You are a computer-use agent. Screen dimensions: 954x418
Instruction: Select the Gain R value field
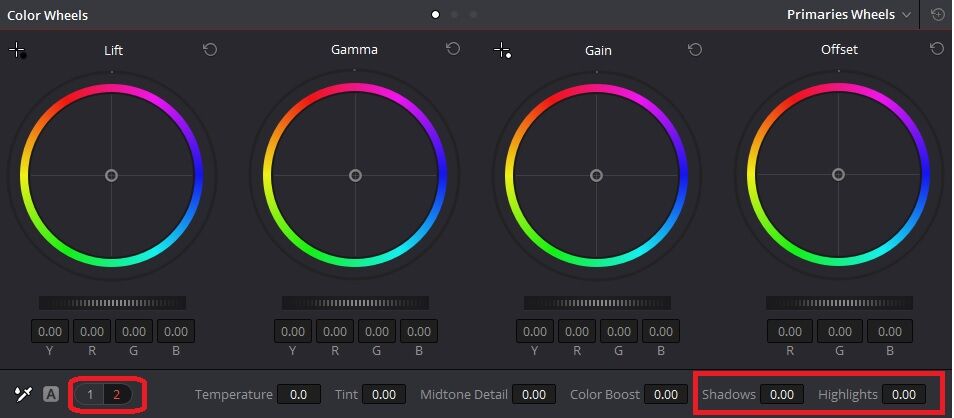click(x=577, y=332)
